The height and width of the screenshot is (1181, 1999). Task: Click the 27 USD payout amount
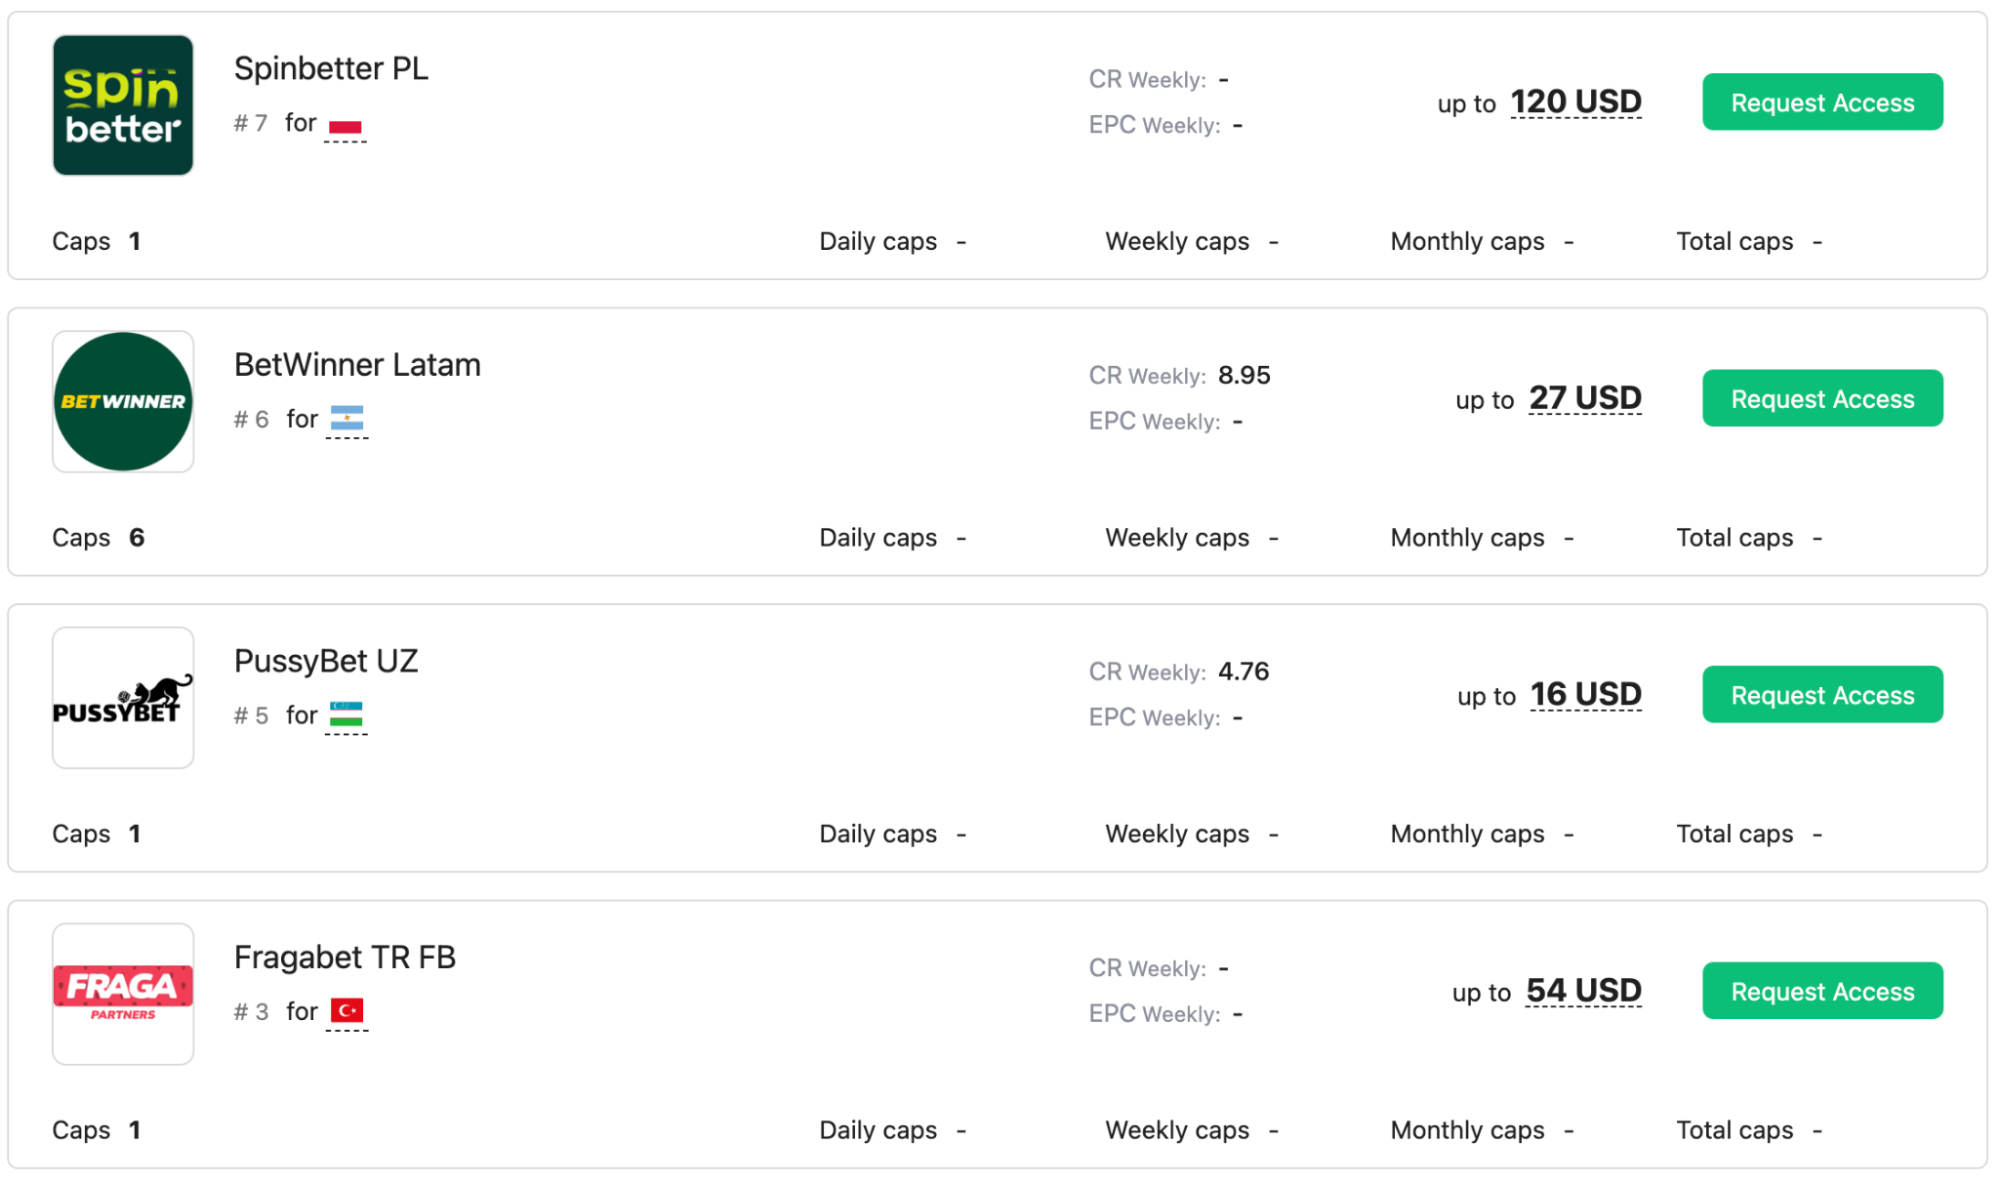click(1585, 398)
